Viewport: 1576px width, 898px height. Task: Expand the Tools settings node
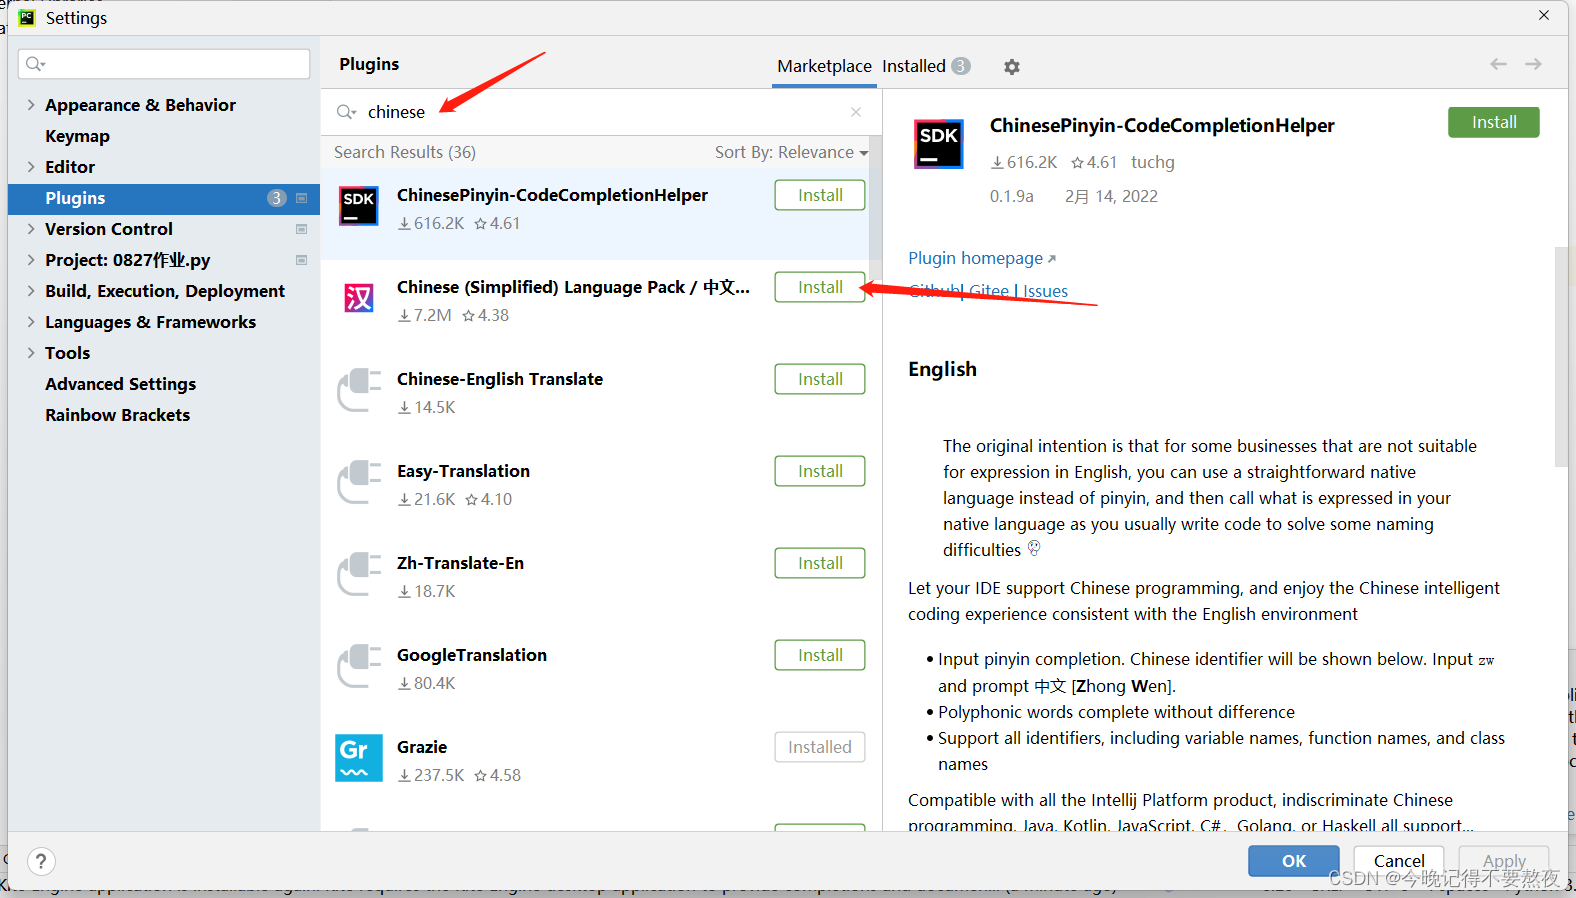(31, 353)
